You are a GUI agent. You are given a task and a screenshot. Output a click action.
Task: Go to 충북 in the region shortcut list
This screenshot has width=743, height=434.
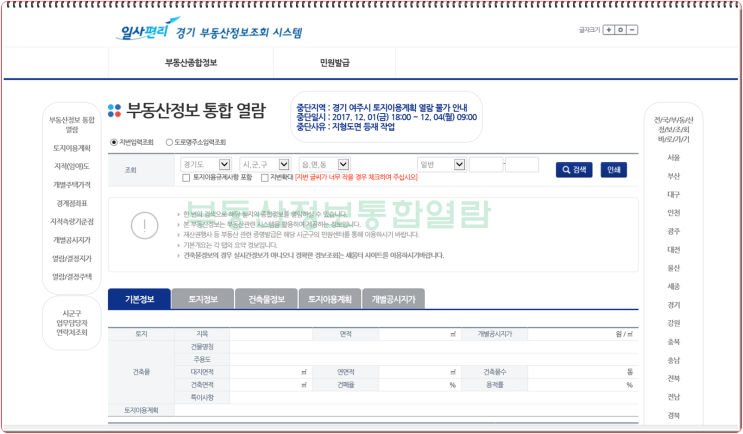673,342
